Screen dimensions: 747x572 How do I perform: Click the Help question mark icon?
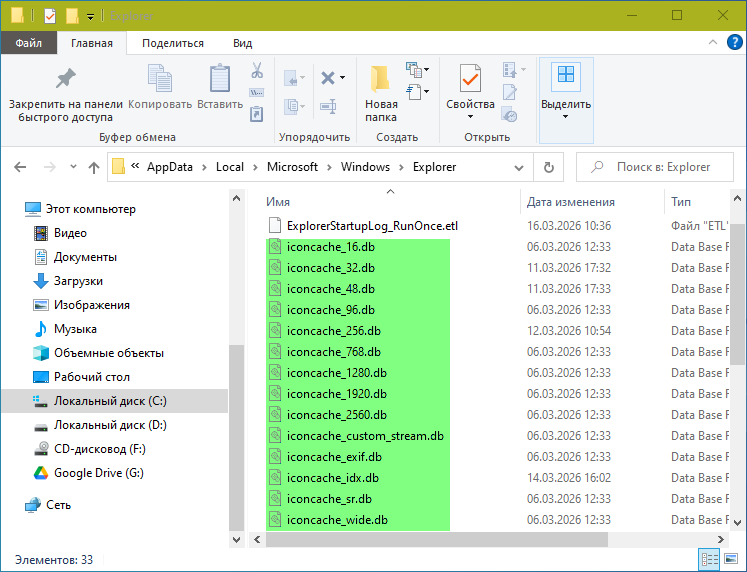pyautogui.click(x=735, y=43)
